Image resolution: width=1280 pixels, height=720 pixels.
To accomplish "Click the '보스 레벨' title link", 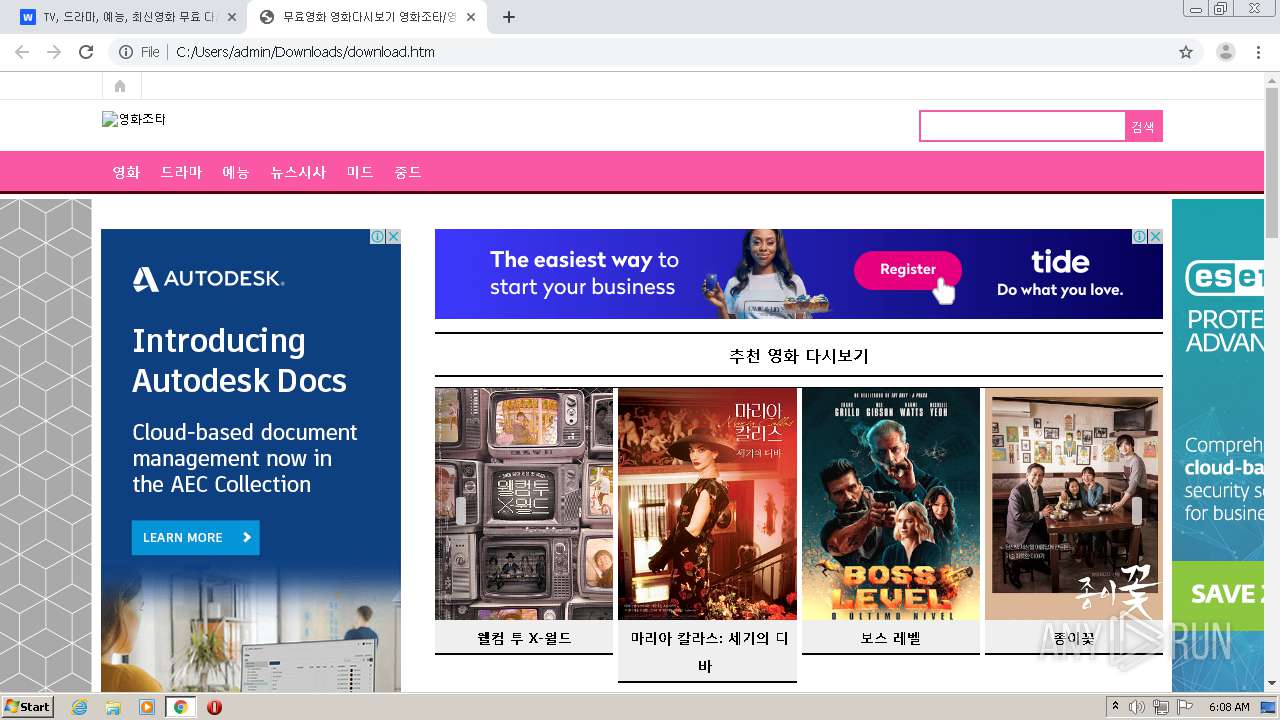I will point(891,637).
